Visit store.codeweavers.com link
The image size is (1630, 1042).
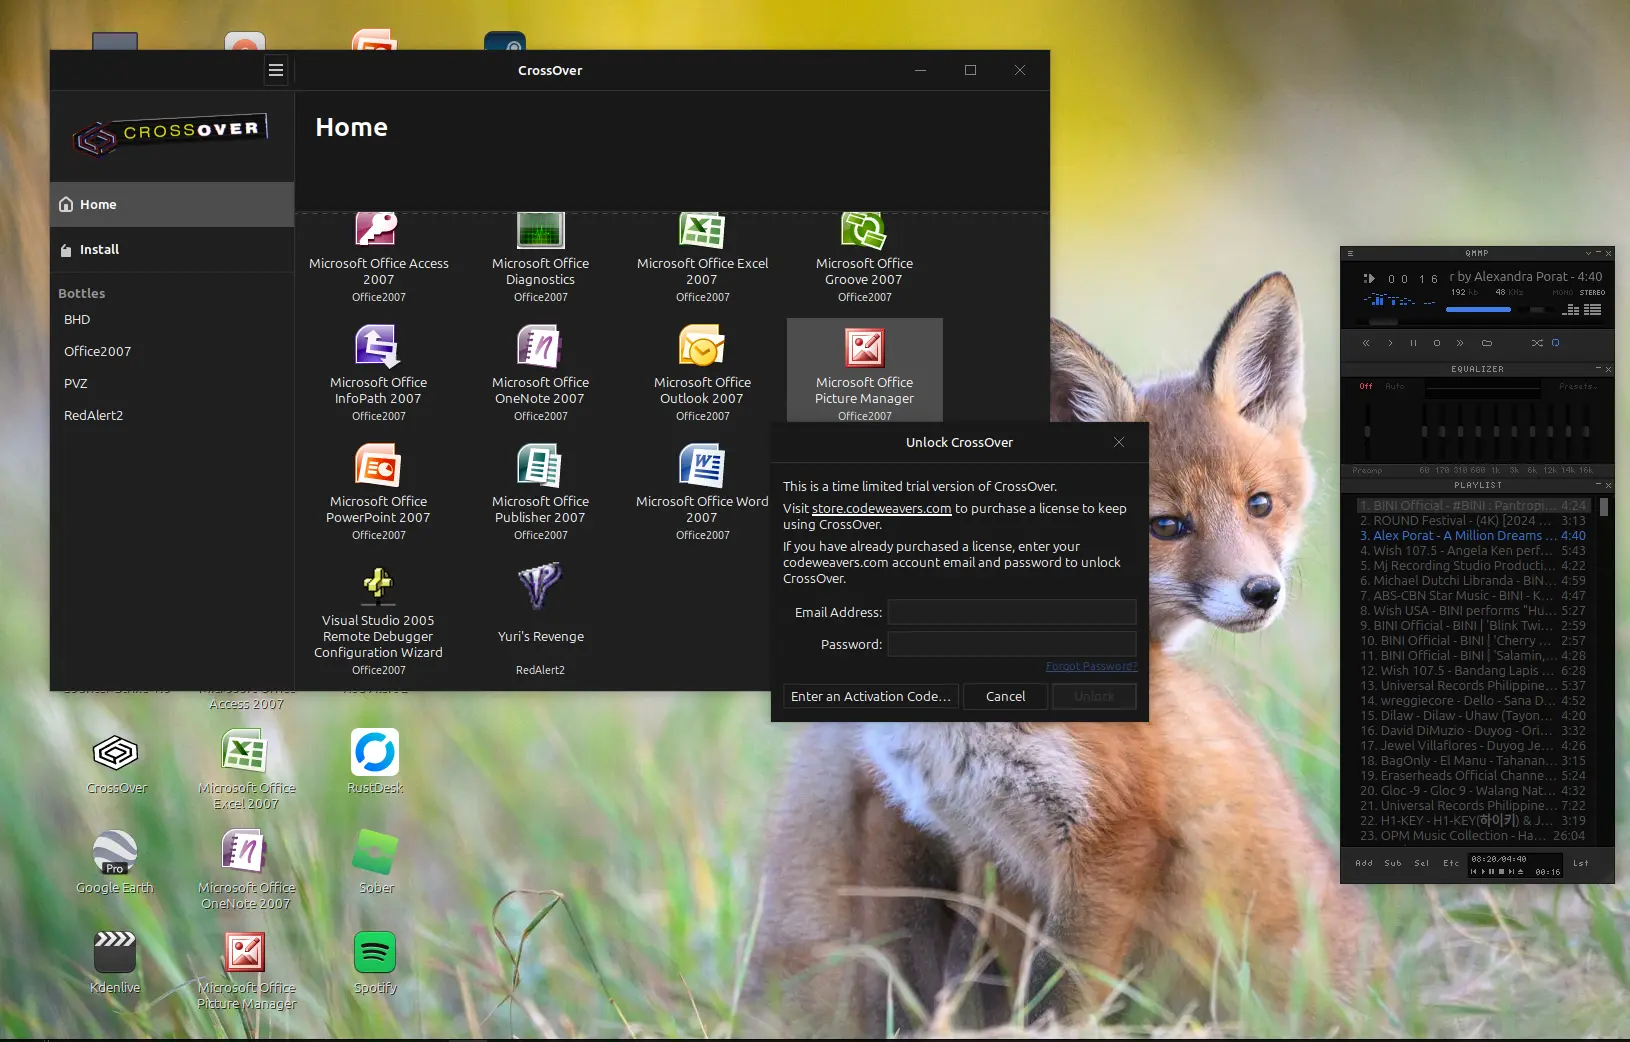click(x=881, y=508)
